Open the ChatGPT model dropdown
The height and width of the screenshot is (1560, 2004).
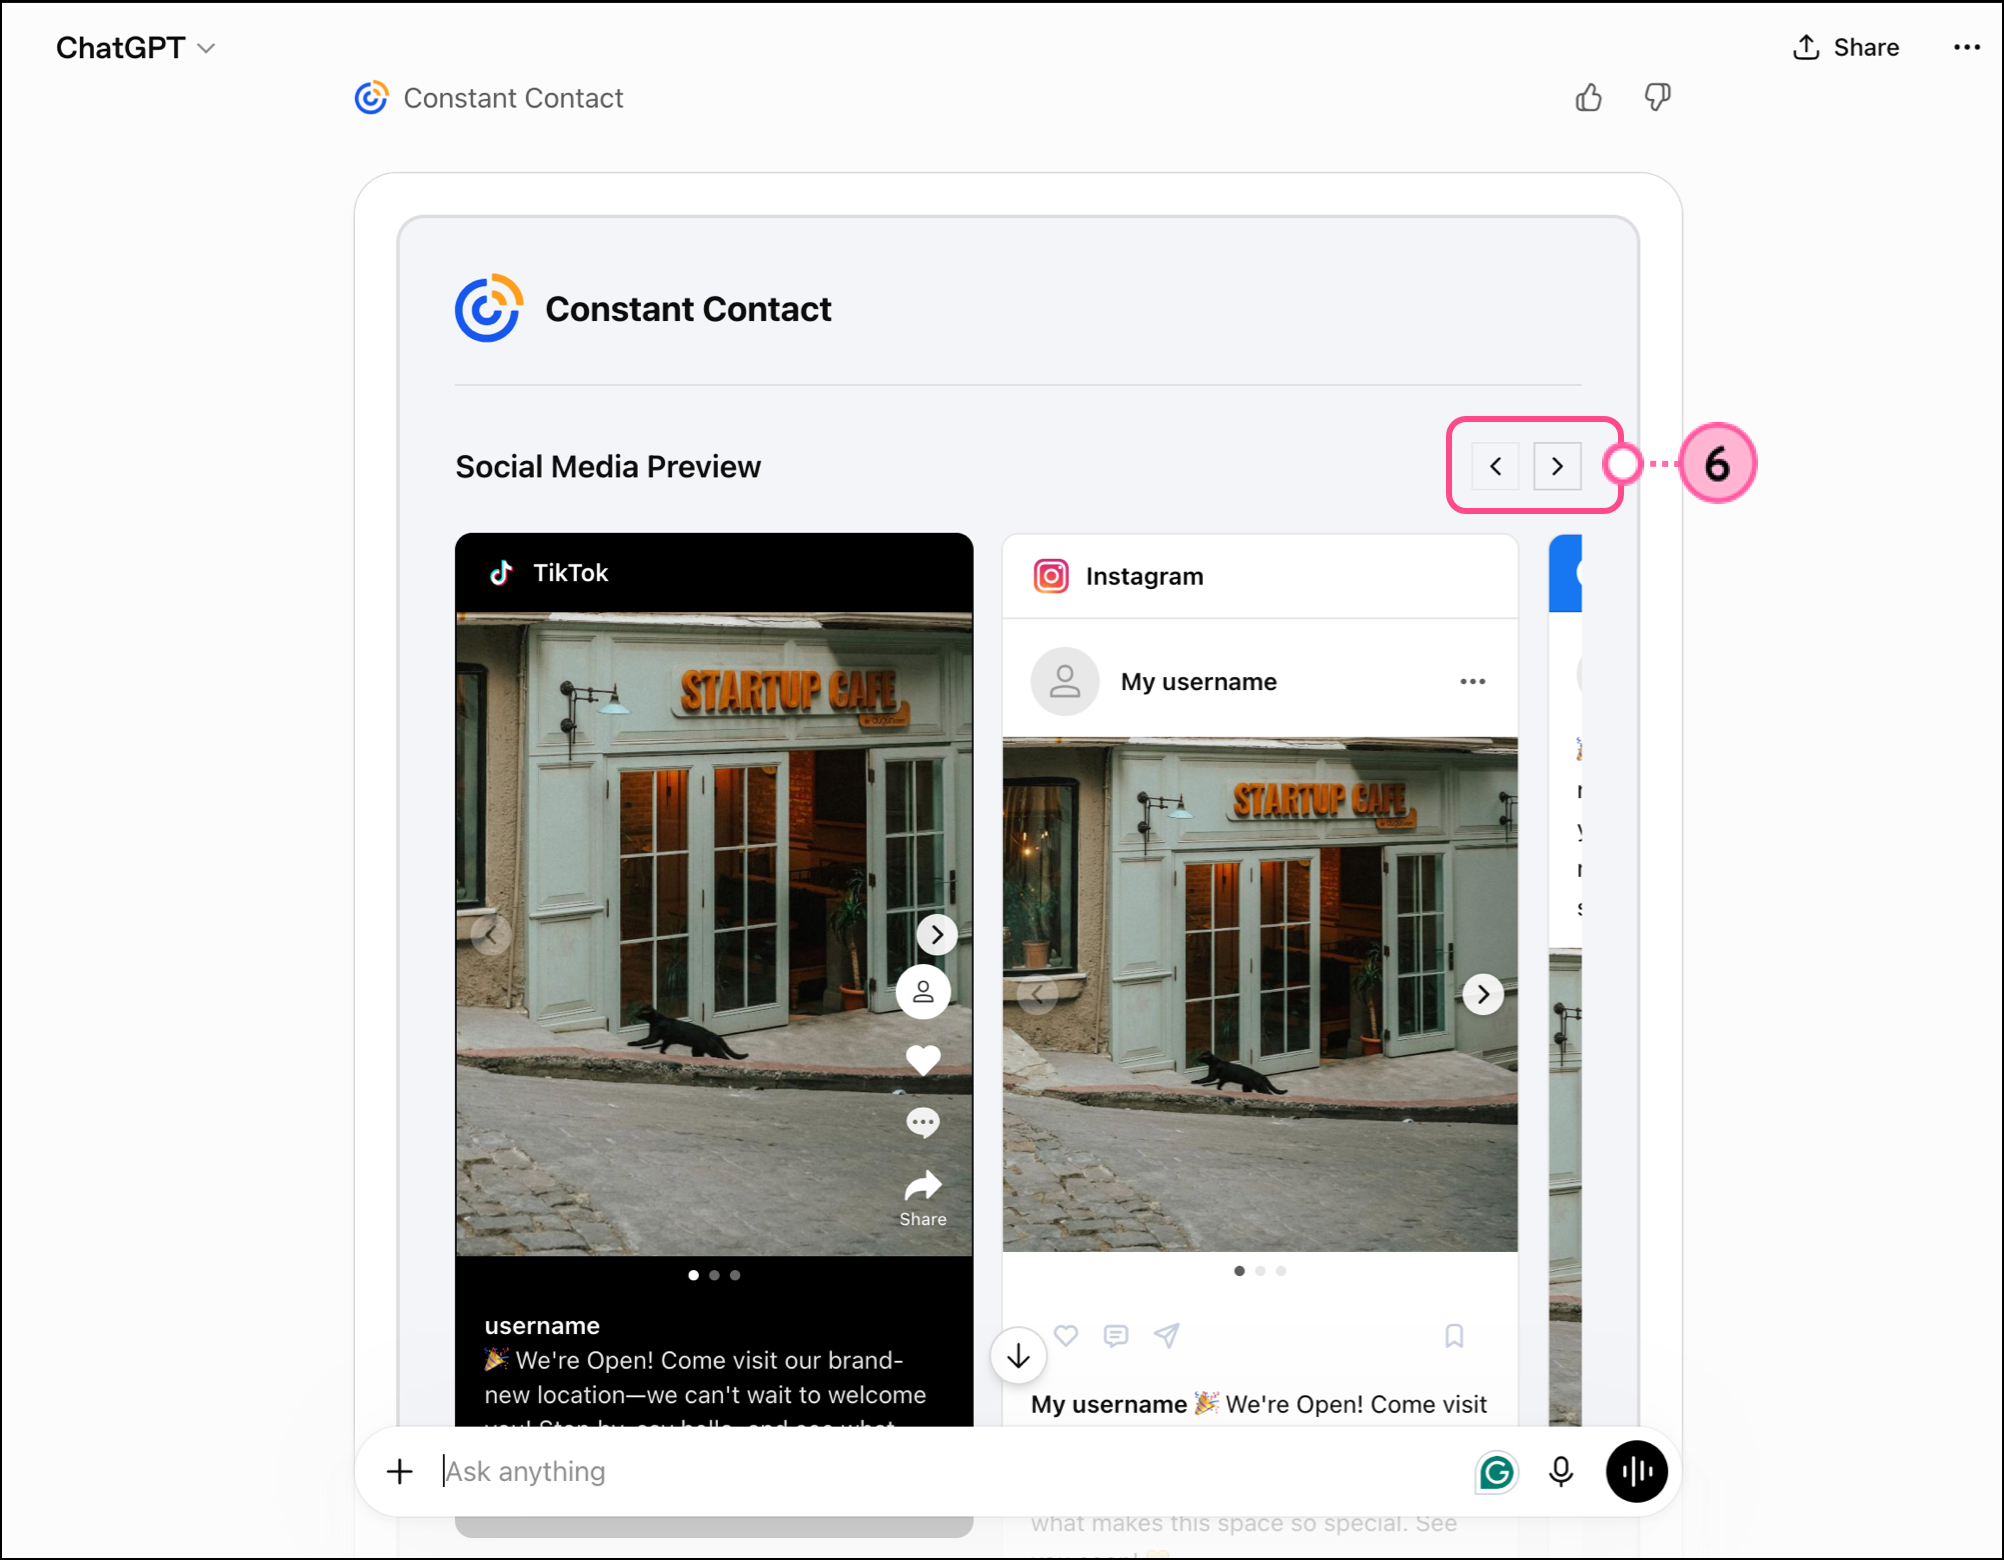click(135, 47)
